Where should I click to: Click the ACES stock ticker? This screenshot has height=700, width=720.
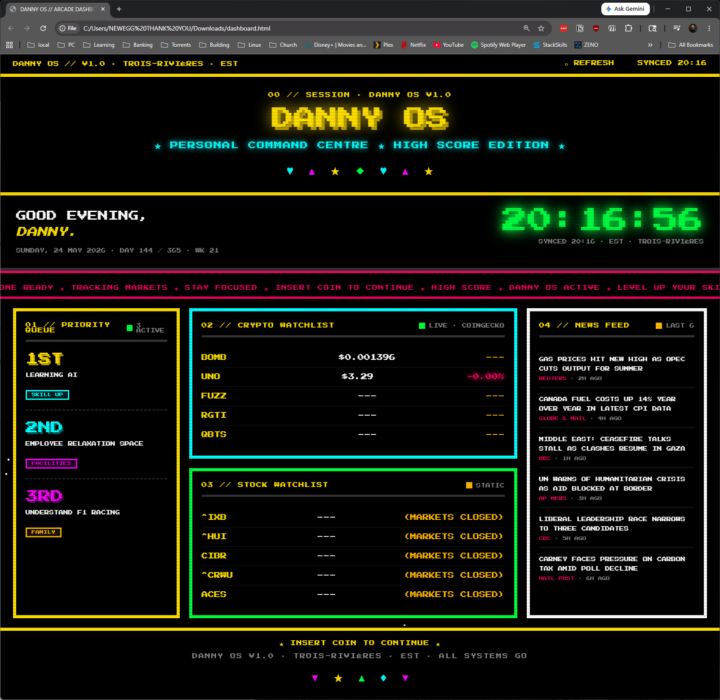pyautogui.click(x=214, y=594)
